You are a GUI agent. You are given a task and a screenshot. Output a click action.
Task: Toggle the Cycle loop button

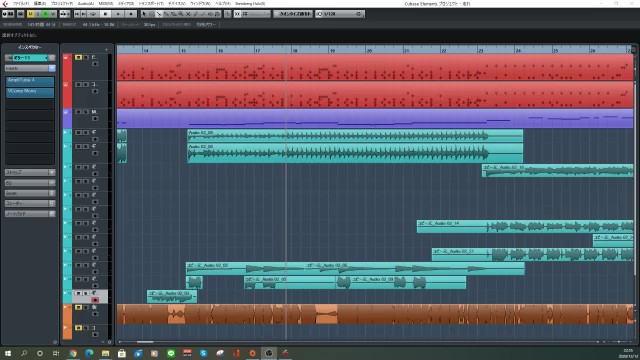(x=93, y=14)
